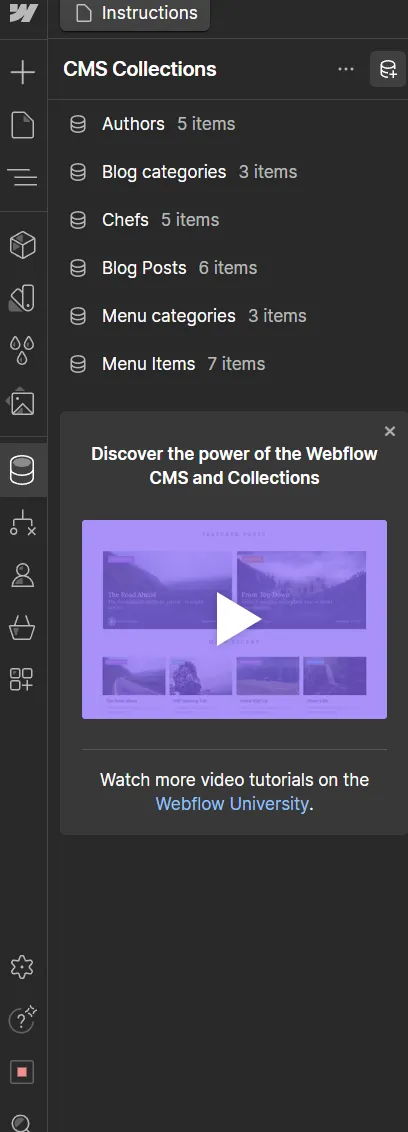Open the search magnifier icon
Screen dimensions: 408x1132
click(22, 1123)
